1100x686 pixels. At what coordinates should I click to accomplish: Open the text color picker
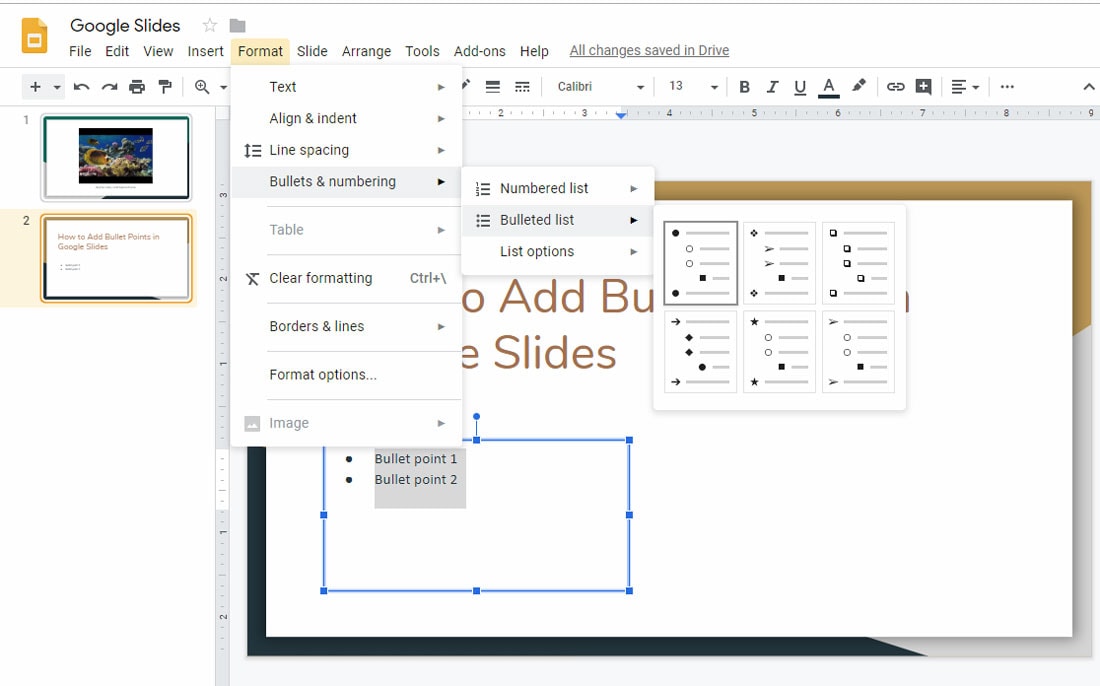pos(829,87)
